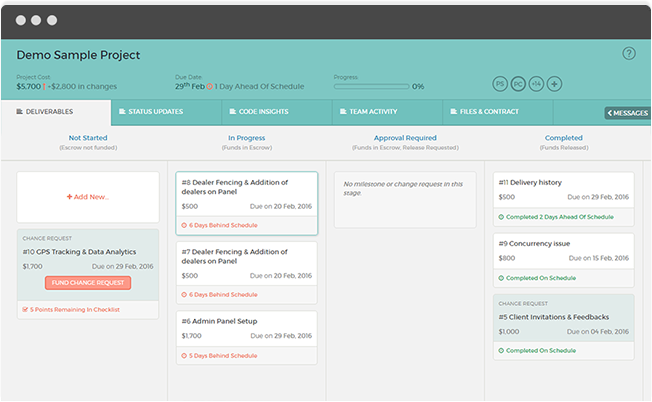Click Due on 04 Feb, 2016 date
Viewport: 652px width, 402px height.
coord(598,332)
